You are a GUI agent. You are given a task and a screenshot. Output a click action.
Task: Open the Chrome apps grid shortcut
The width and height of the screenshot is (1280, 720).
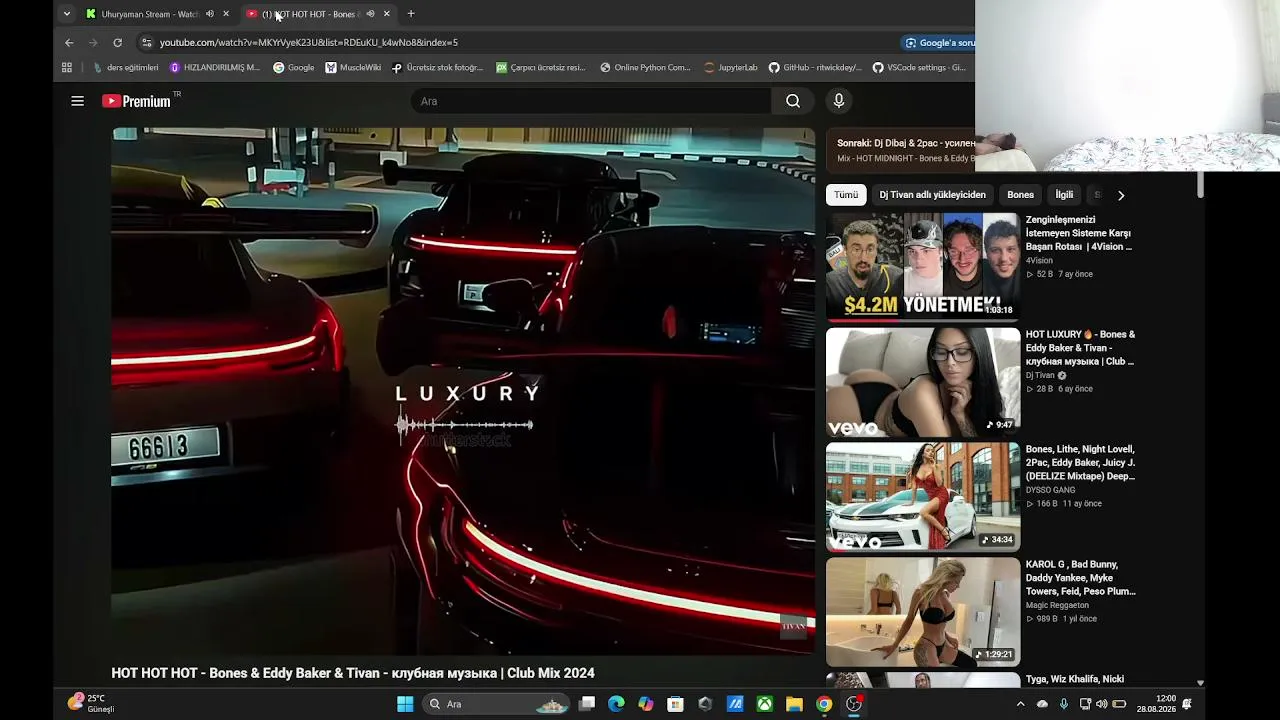(67, 68)
